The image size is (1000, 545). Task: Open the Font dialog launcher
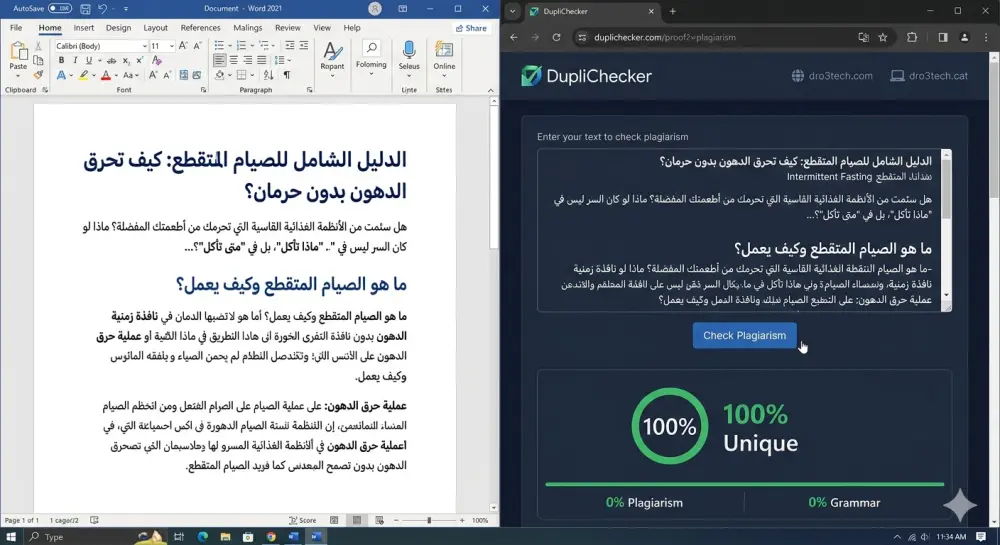tap(203, 90)
